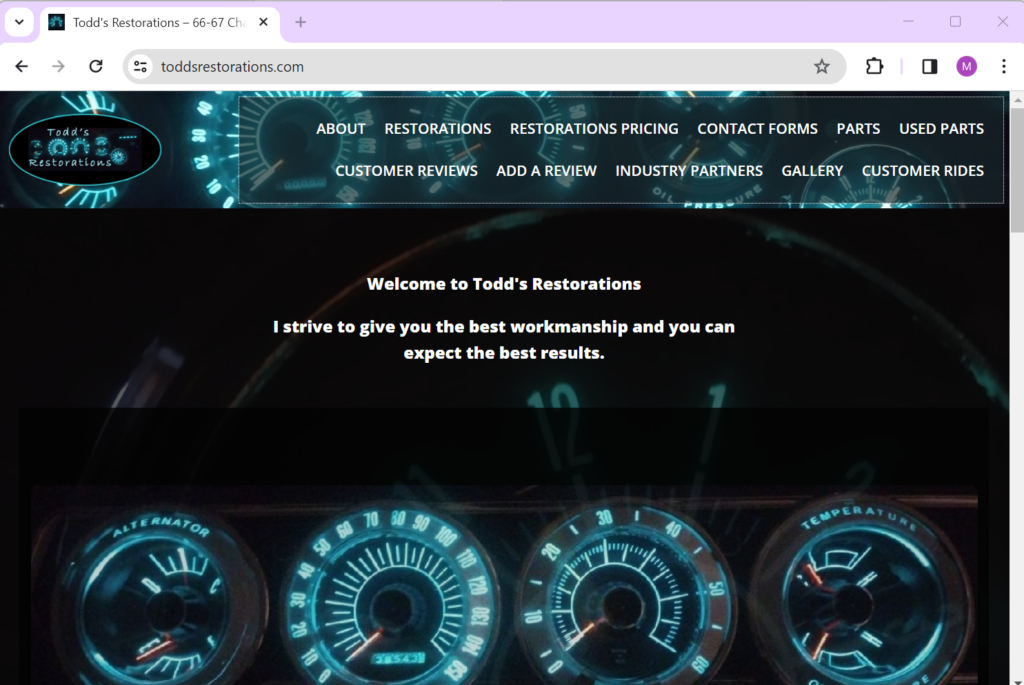Viewport: 1024px width, 685px height.
Task: Click the address bar URL toddsrestorations.com
Action: (232, 67)
